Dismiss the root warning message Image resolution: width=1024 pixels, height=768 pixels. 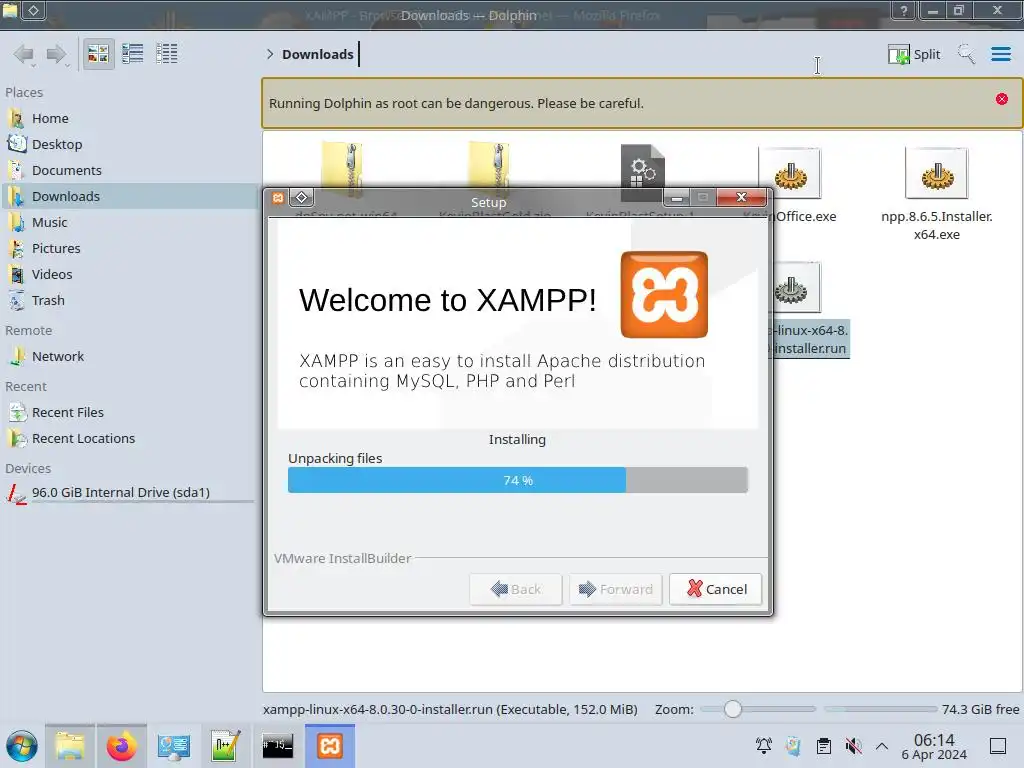1002,99
